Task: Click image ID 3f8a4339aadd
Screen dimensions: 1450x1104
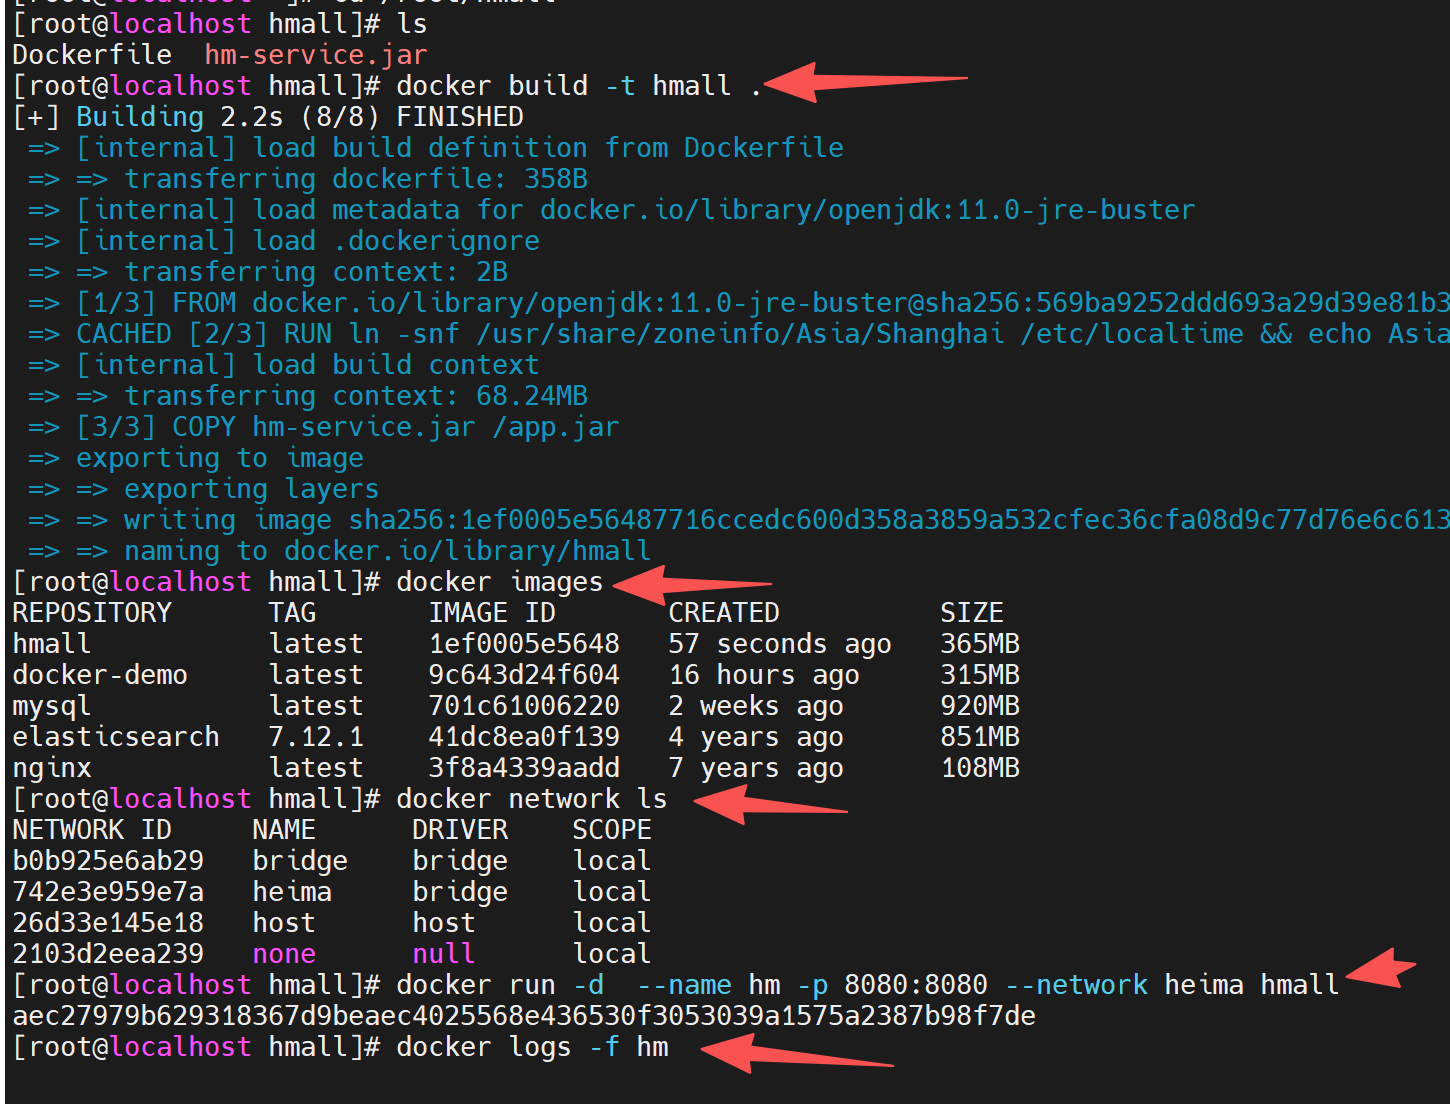Action: [524, 768]
